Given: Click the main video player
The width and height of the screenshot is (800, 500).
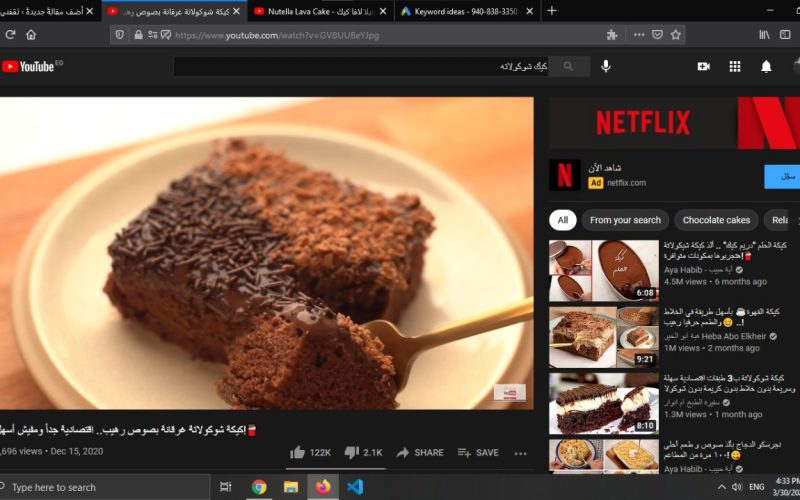Looking at the screenshot, I should click(x=266, y=253).
